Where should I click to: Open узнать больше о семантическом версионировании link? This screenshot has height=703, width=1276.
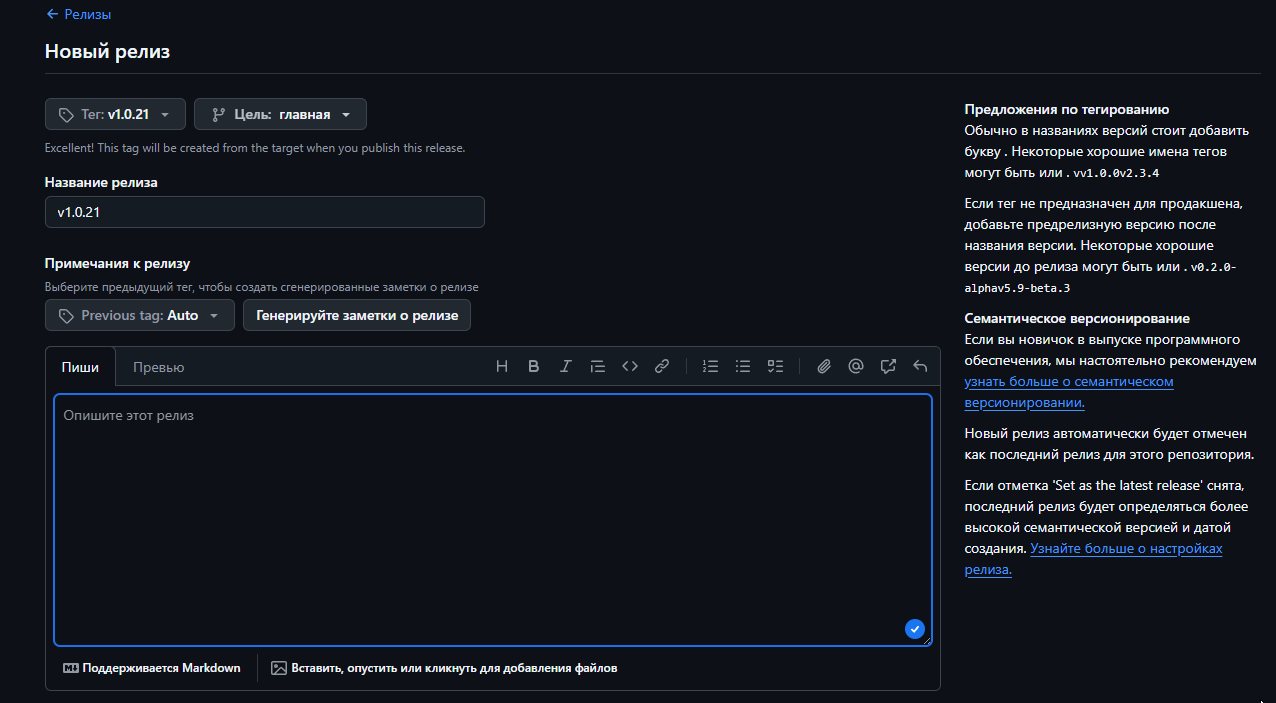pyautogui.click(x=1069, y=392)
